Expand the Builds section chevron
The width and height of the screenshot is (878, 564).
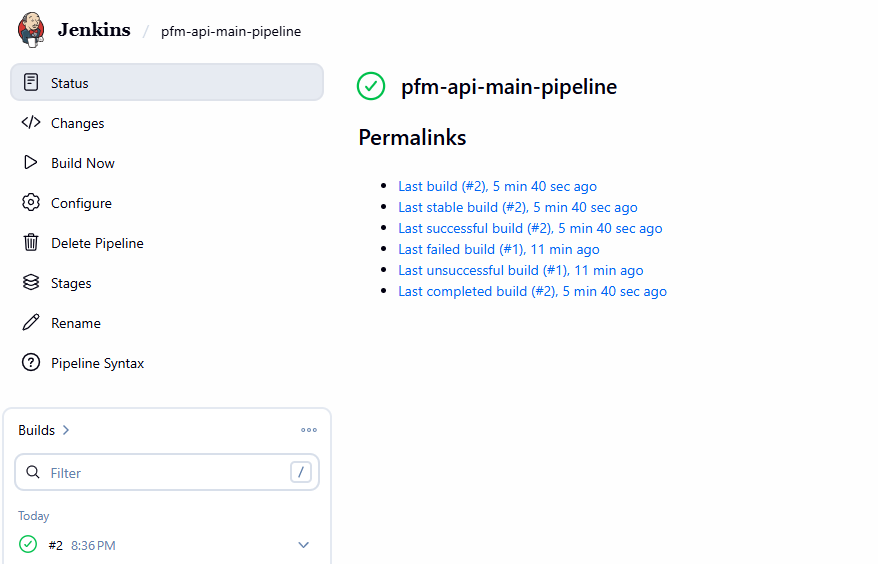(x=66, y=430)
